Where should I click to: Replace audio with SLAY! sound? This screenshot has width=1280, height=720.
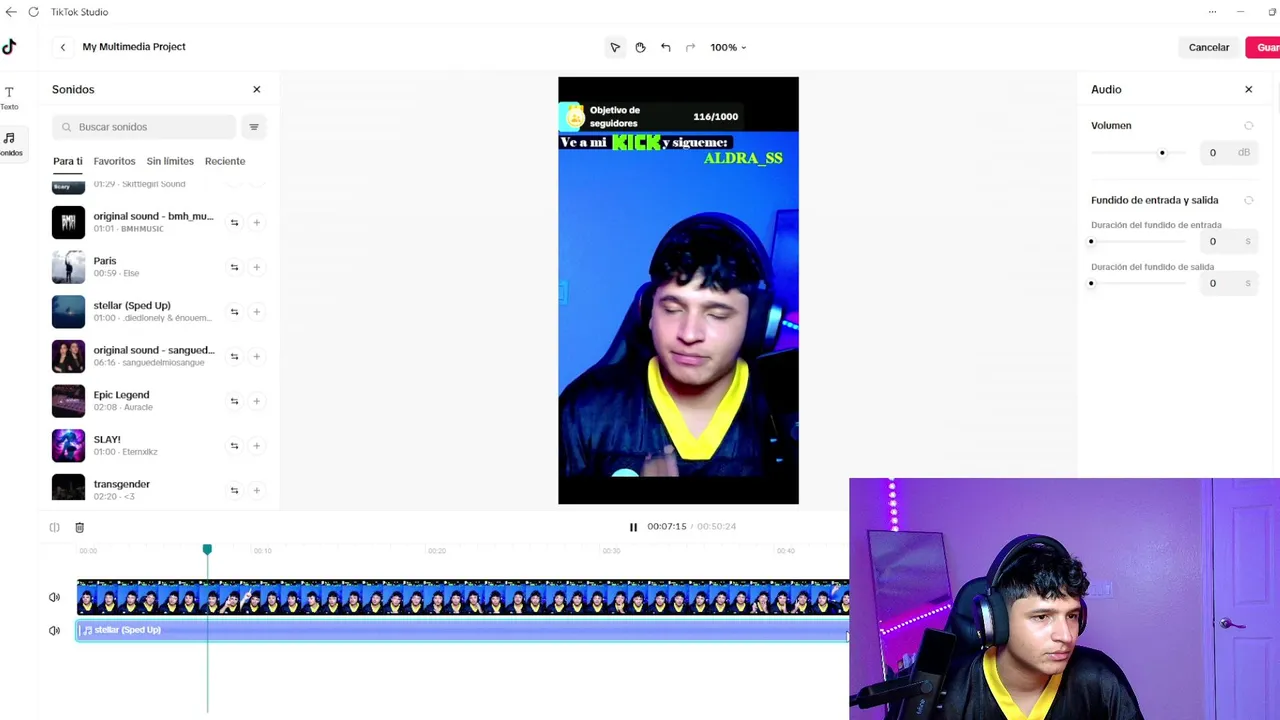click(x=234, y=446)
